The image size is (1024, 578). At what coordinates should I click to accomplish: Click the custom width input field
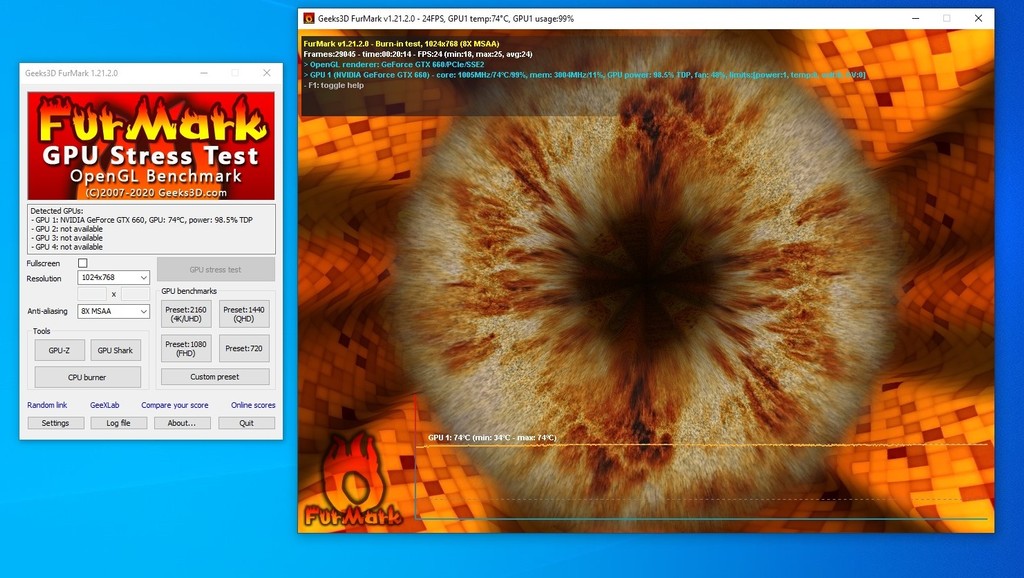[x=92, y=294]
